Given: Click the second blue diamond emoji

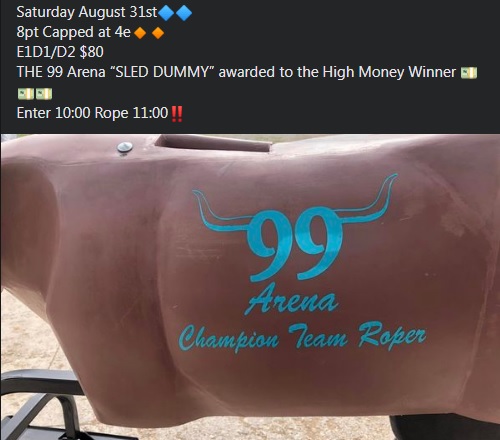Looking at the screenshot, I should 184,13.
